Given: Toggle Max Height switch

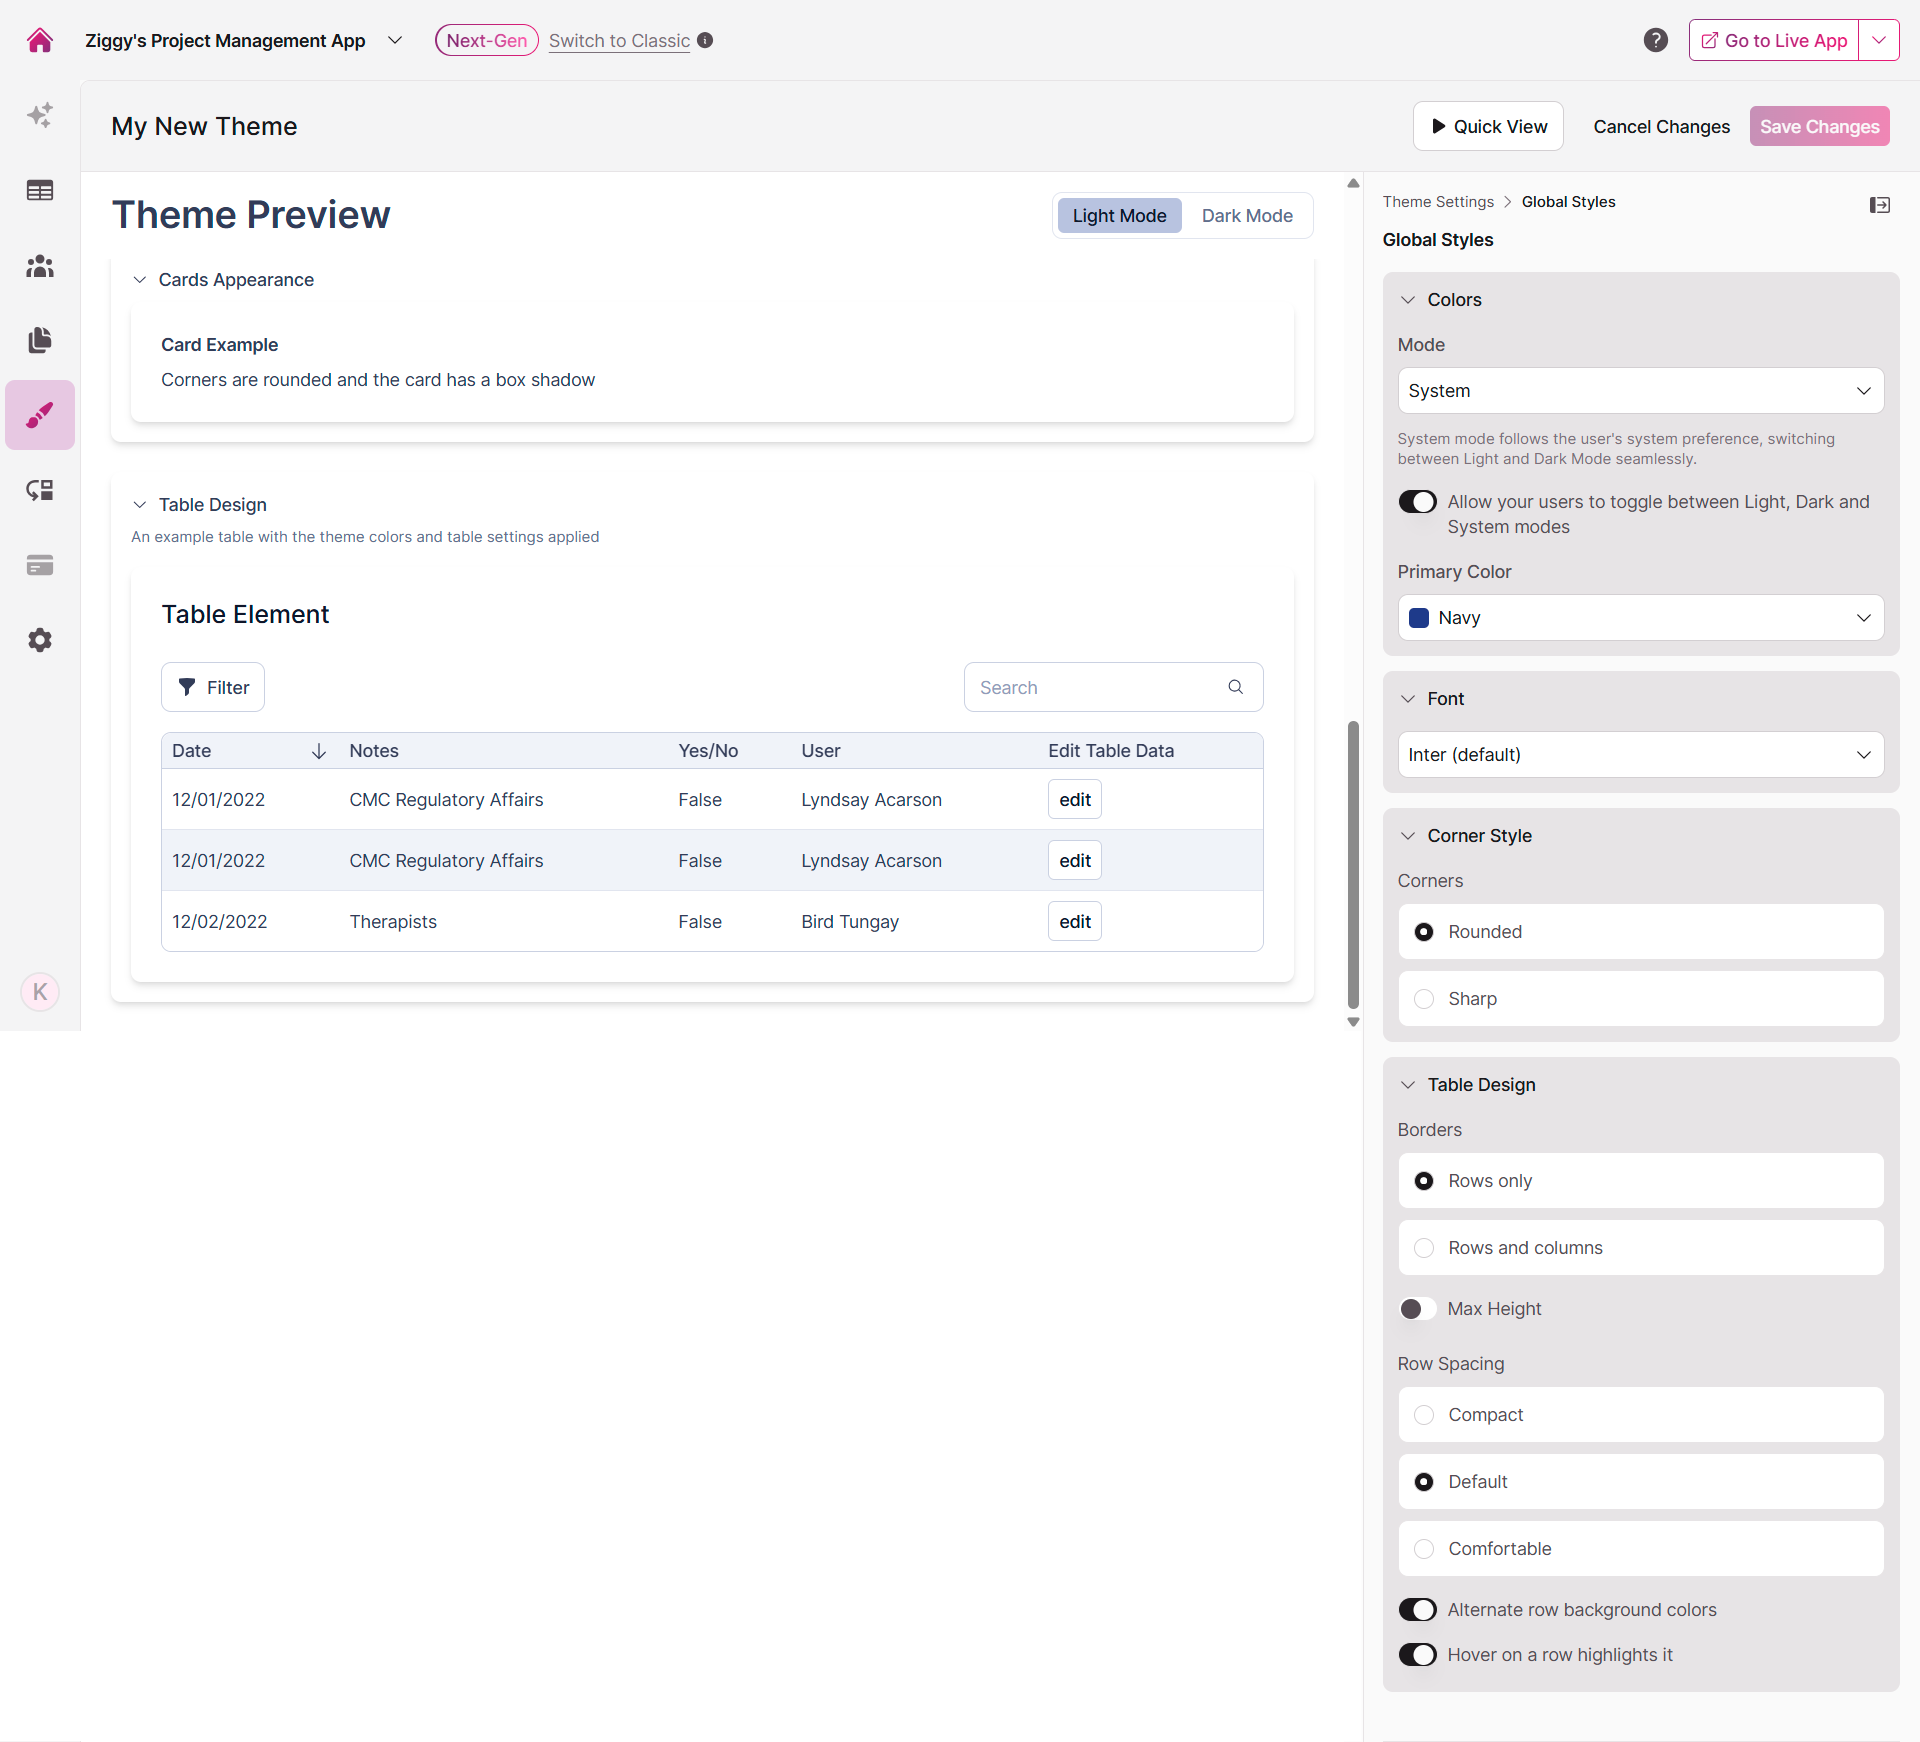Looking at the screenshot, I should (x=1417, y=1309).
